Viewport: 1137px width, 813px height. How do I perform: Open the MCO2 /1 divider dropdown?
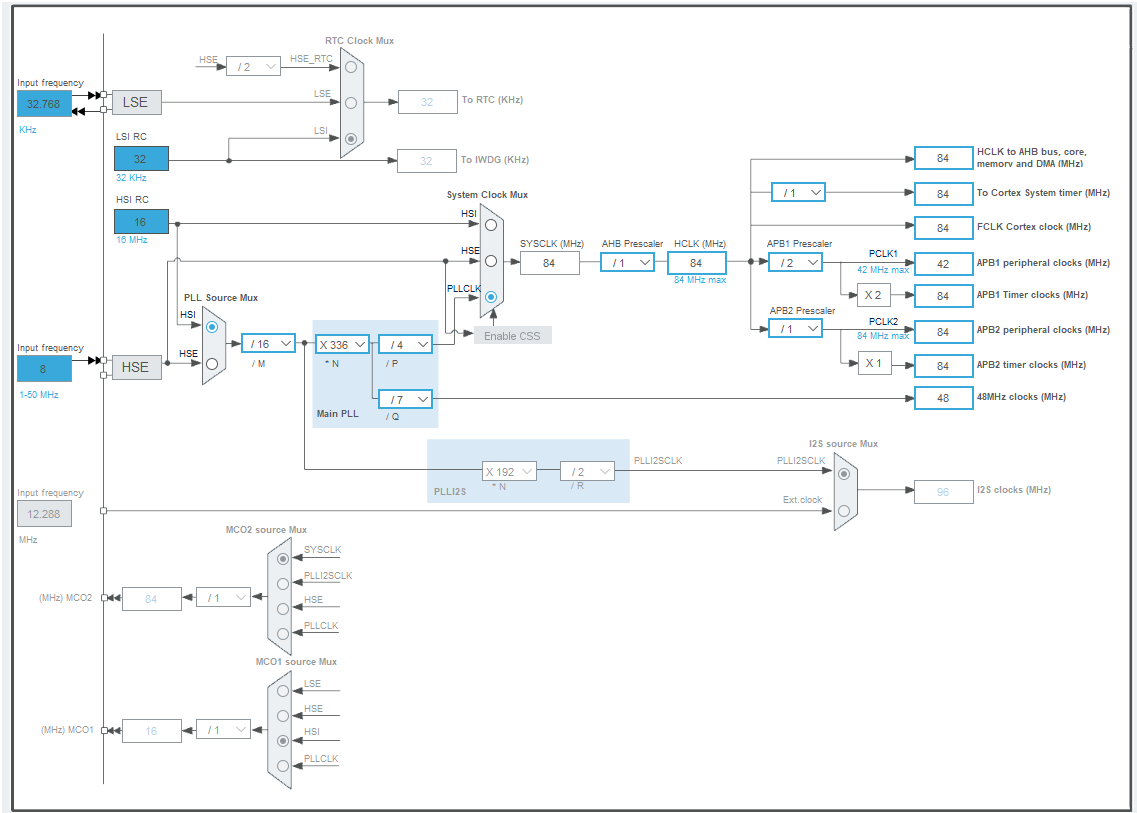pos(224,597)
